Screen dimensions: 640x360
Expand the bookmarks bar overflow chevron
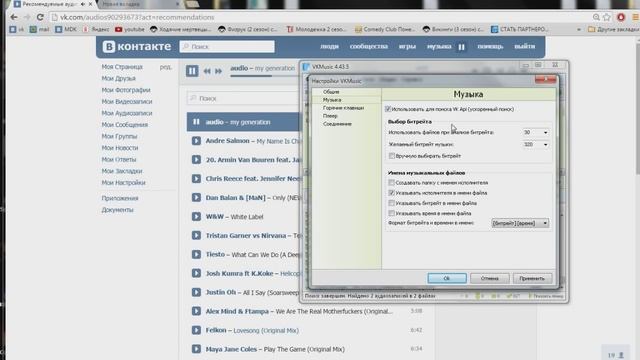(579, 29)
